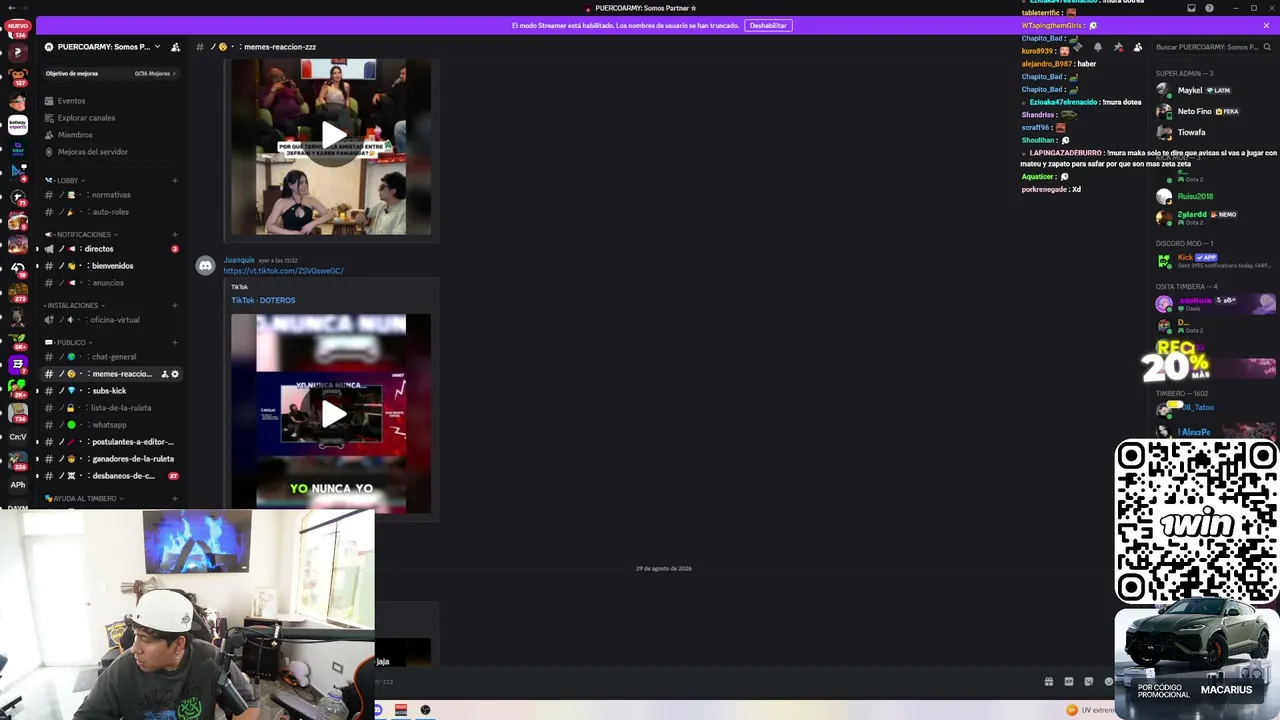Open Mejoras del servidor
1280x720 pixels.
pos(110,152)
